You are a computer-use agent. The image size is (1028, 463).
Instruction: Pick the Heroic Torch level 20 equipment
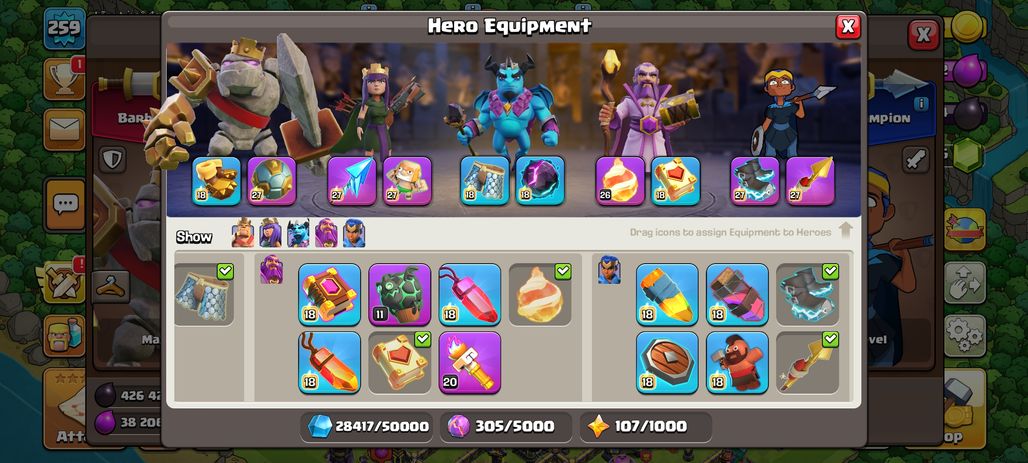click(x=469, y=363)
